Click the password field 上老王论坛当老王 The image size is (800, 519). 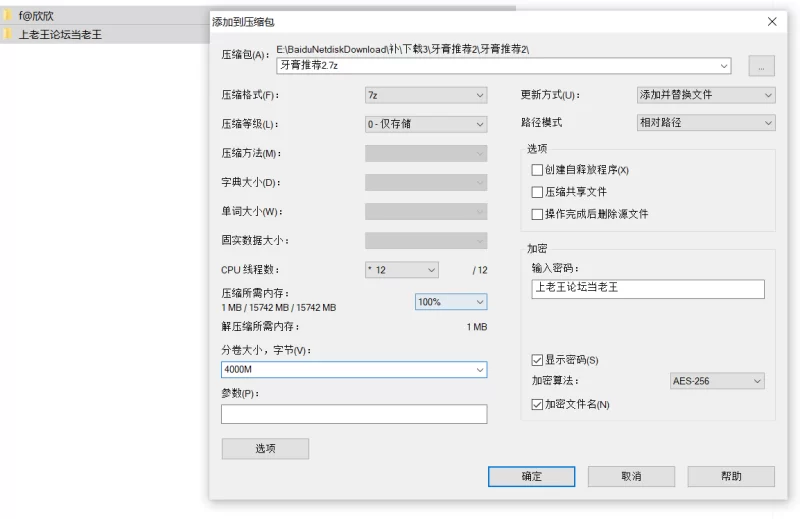648,288
